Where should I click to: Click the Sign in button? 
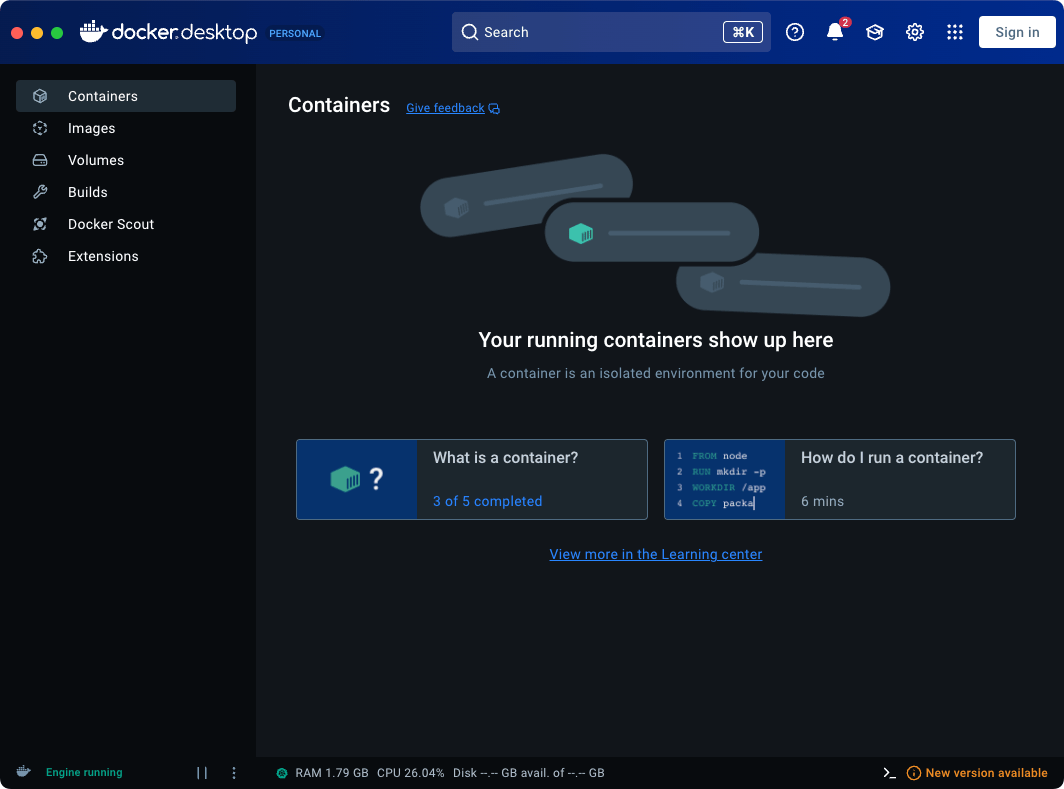(x=1016, y=32)
